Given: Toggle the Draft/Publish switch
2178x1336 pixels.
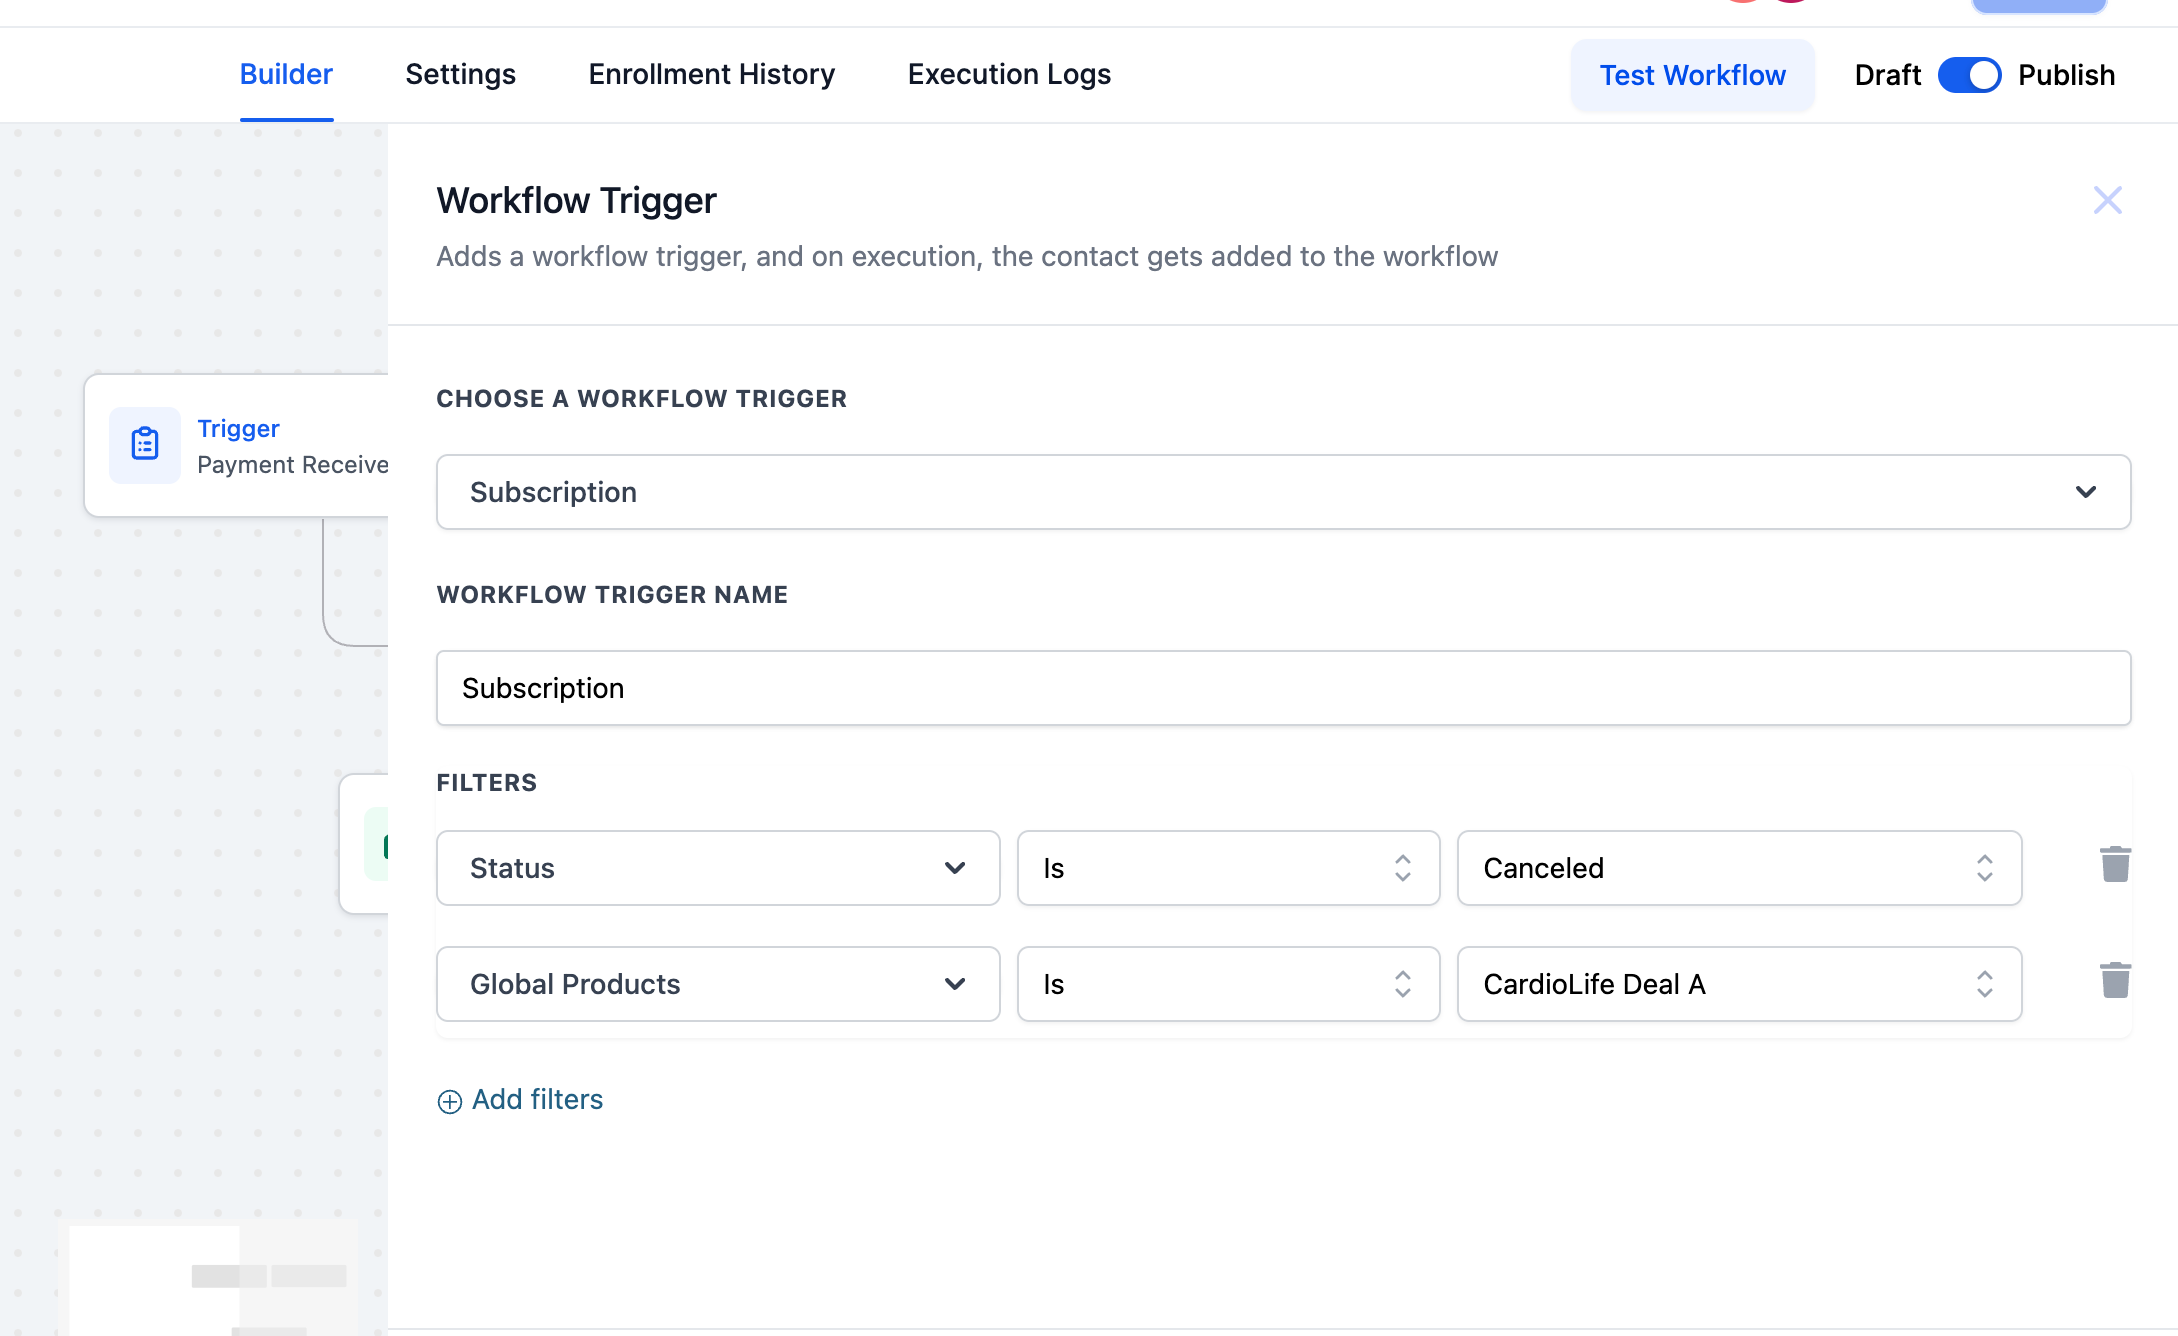Looking at the screenshot, I should [x=1968, y=75].
